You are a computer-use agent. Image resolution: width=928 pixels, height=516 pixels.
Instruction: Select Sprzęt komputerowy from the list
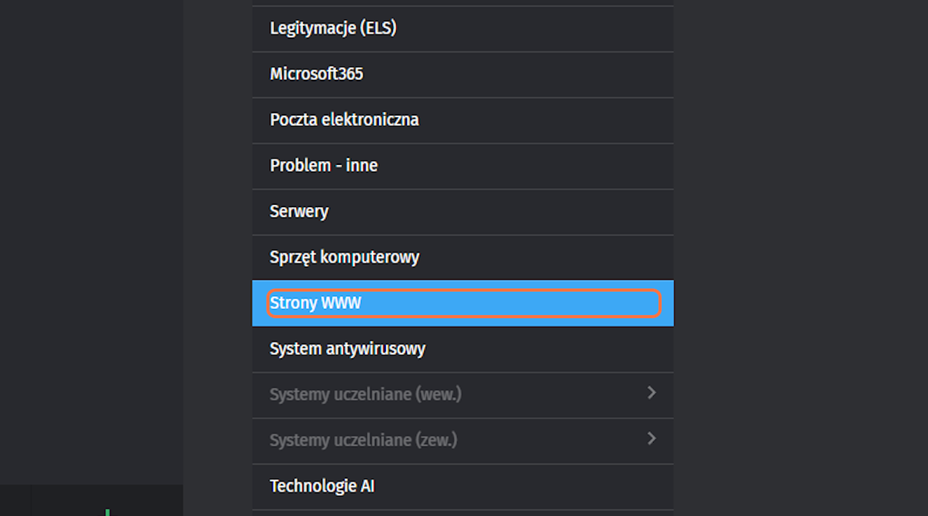tap(344, 258)
